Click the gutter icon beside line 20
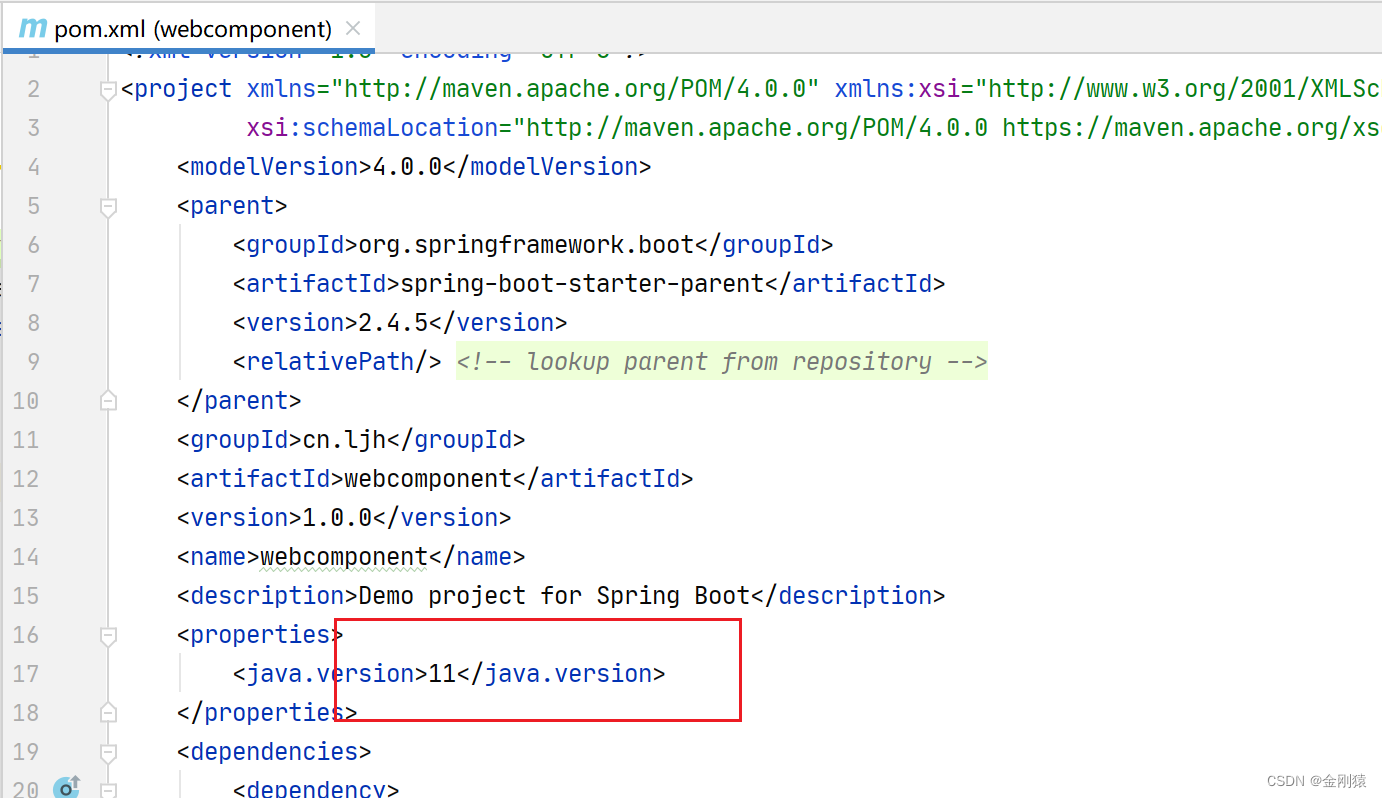Viewport: 1382px width, 798px height. pos(67,788)
